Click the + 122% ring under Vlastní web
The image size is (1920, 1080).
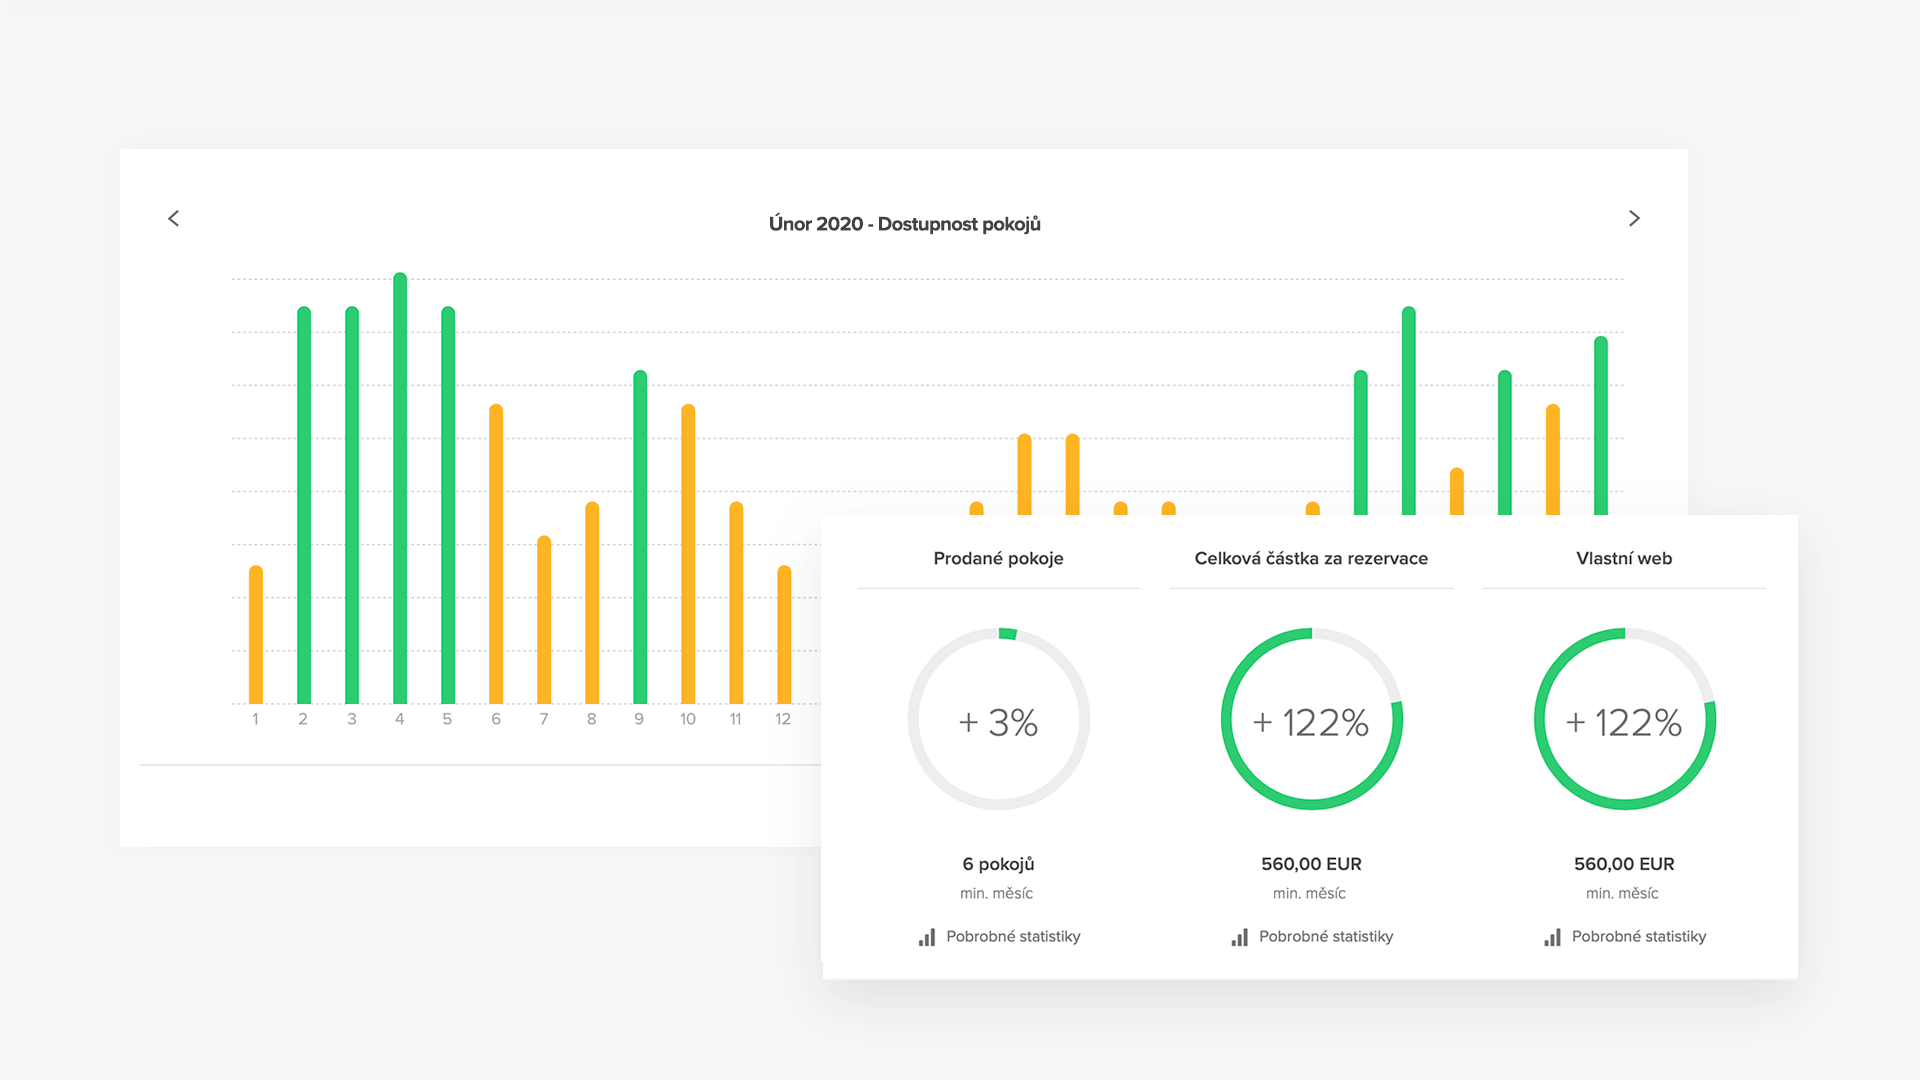coord(1625,719)
